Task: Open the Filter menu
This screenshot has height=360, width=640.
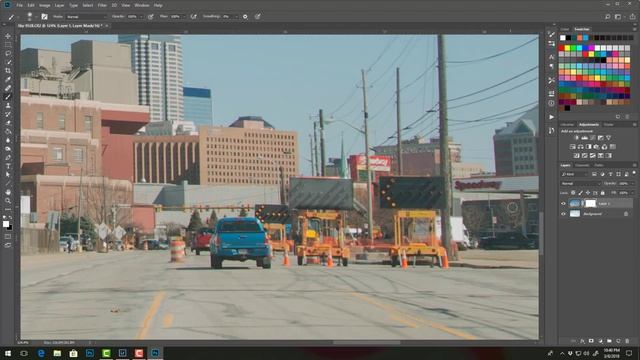Action: pos(102,5)
